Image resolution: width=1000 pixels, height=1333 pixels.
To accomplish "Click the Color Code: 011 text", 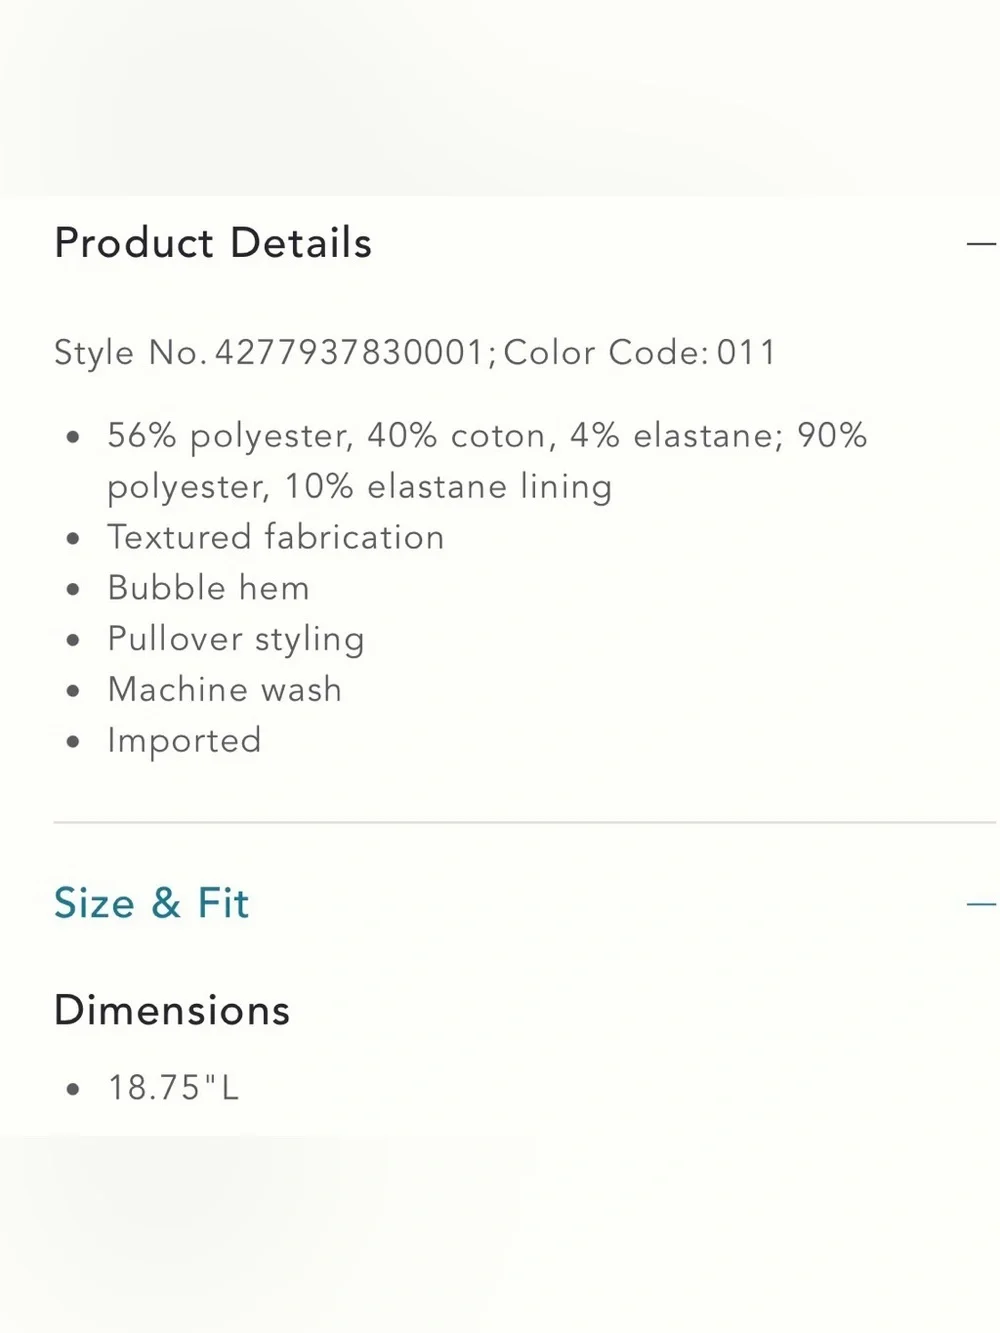I will pos(640,352).
